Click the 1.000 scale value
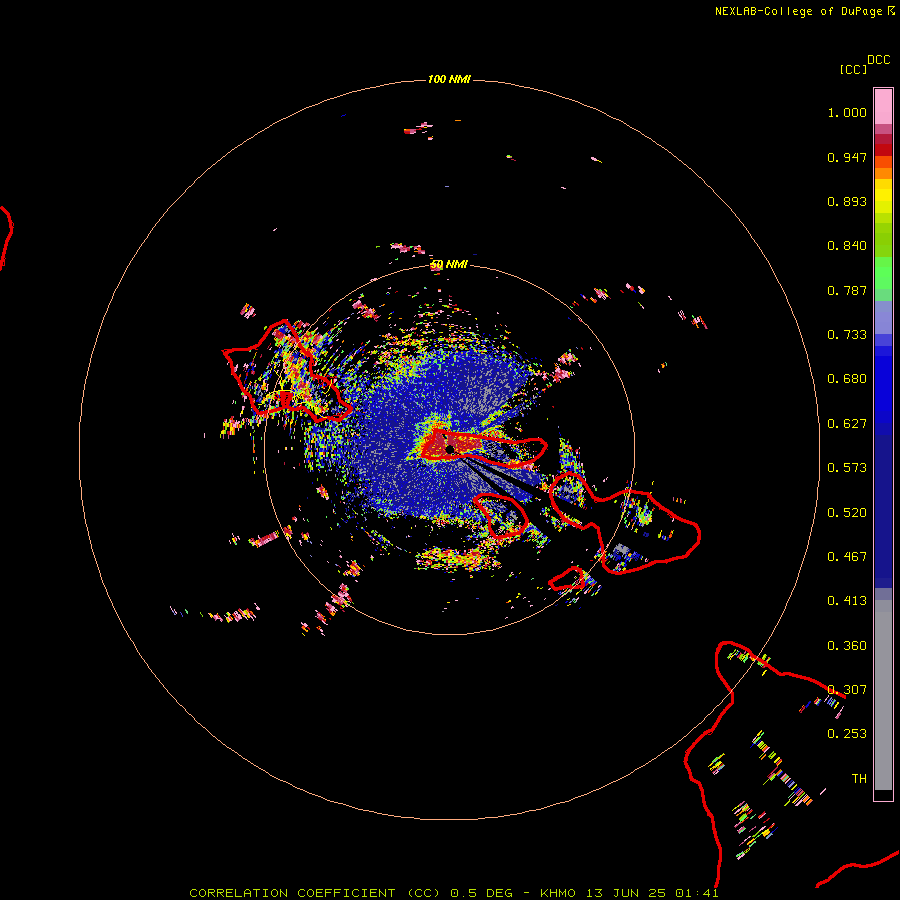Image resolution: width=900 pixels, height=900 pixels. pos(847,112)
